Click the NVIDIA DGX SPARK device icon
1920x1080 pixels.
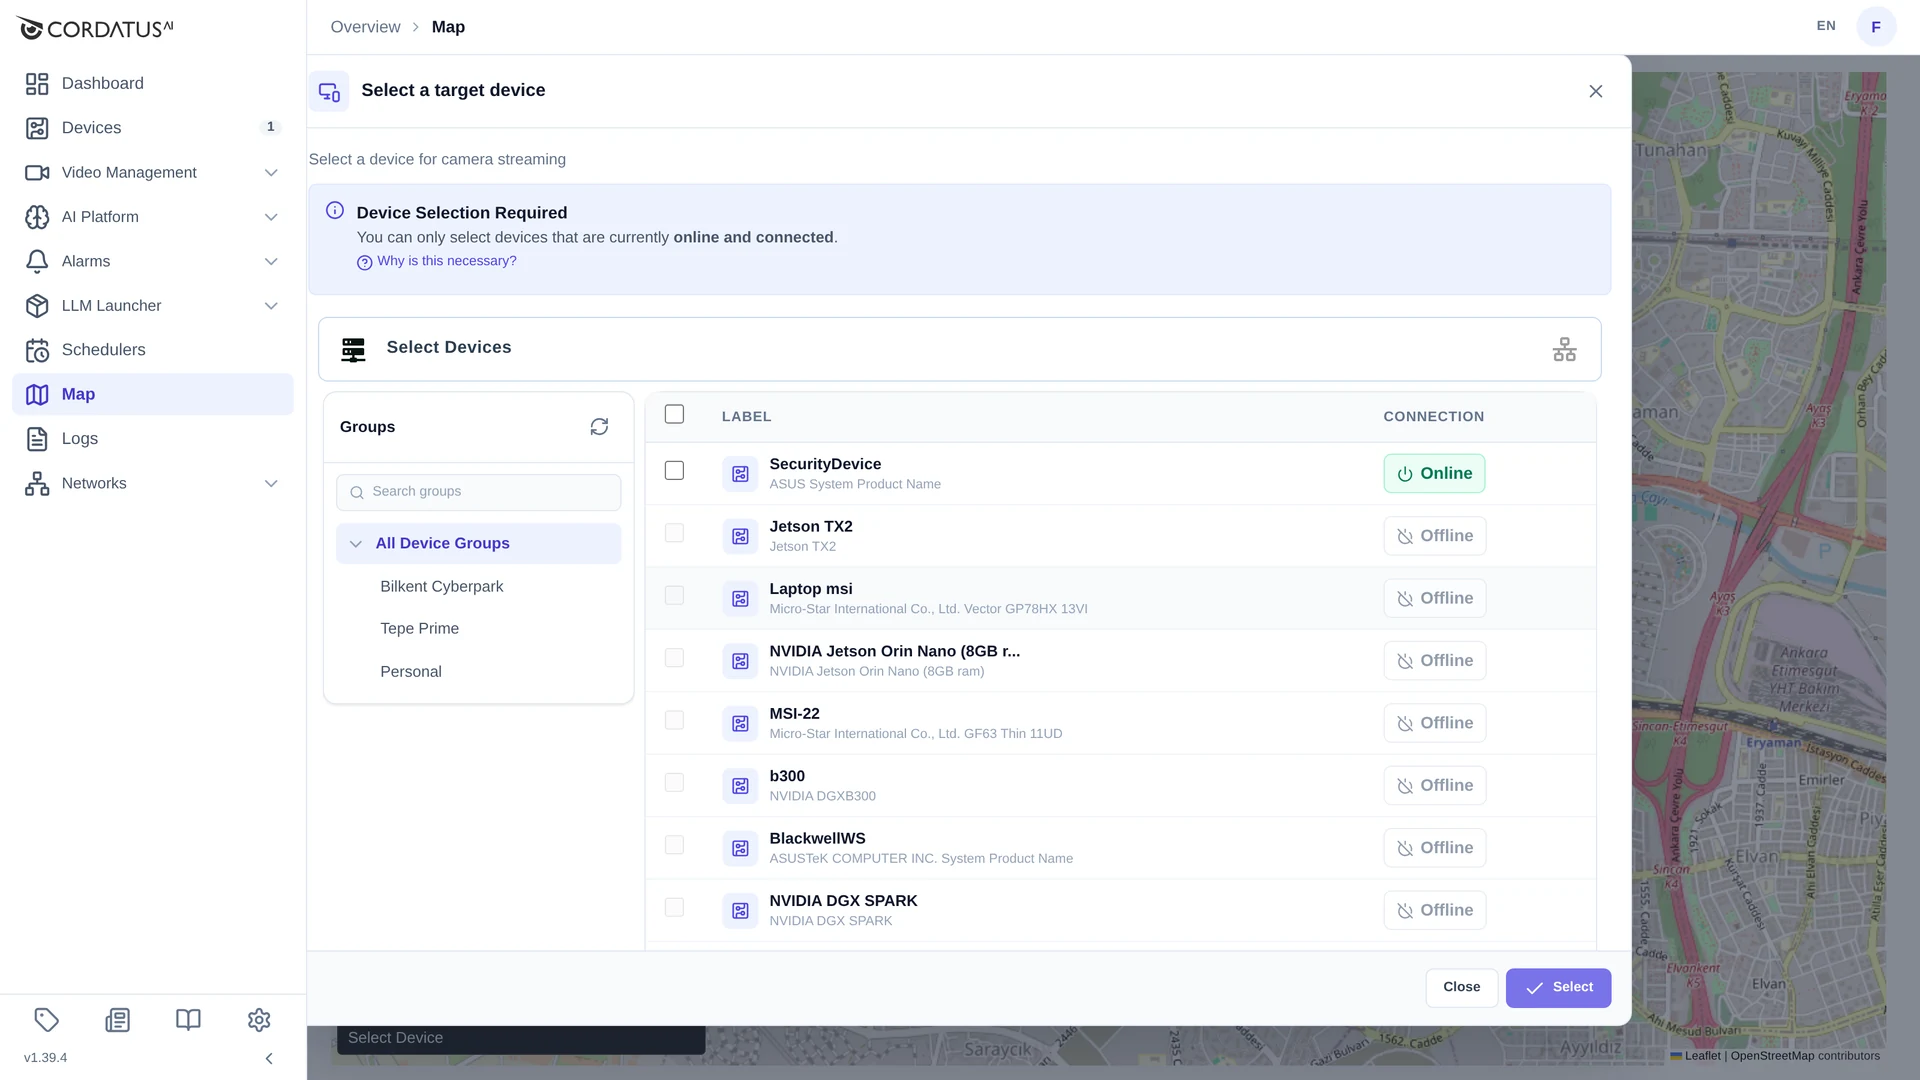(x=740, y=911)
